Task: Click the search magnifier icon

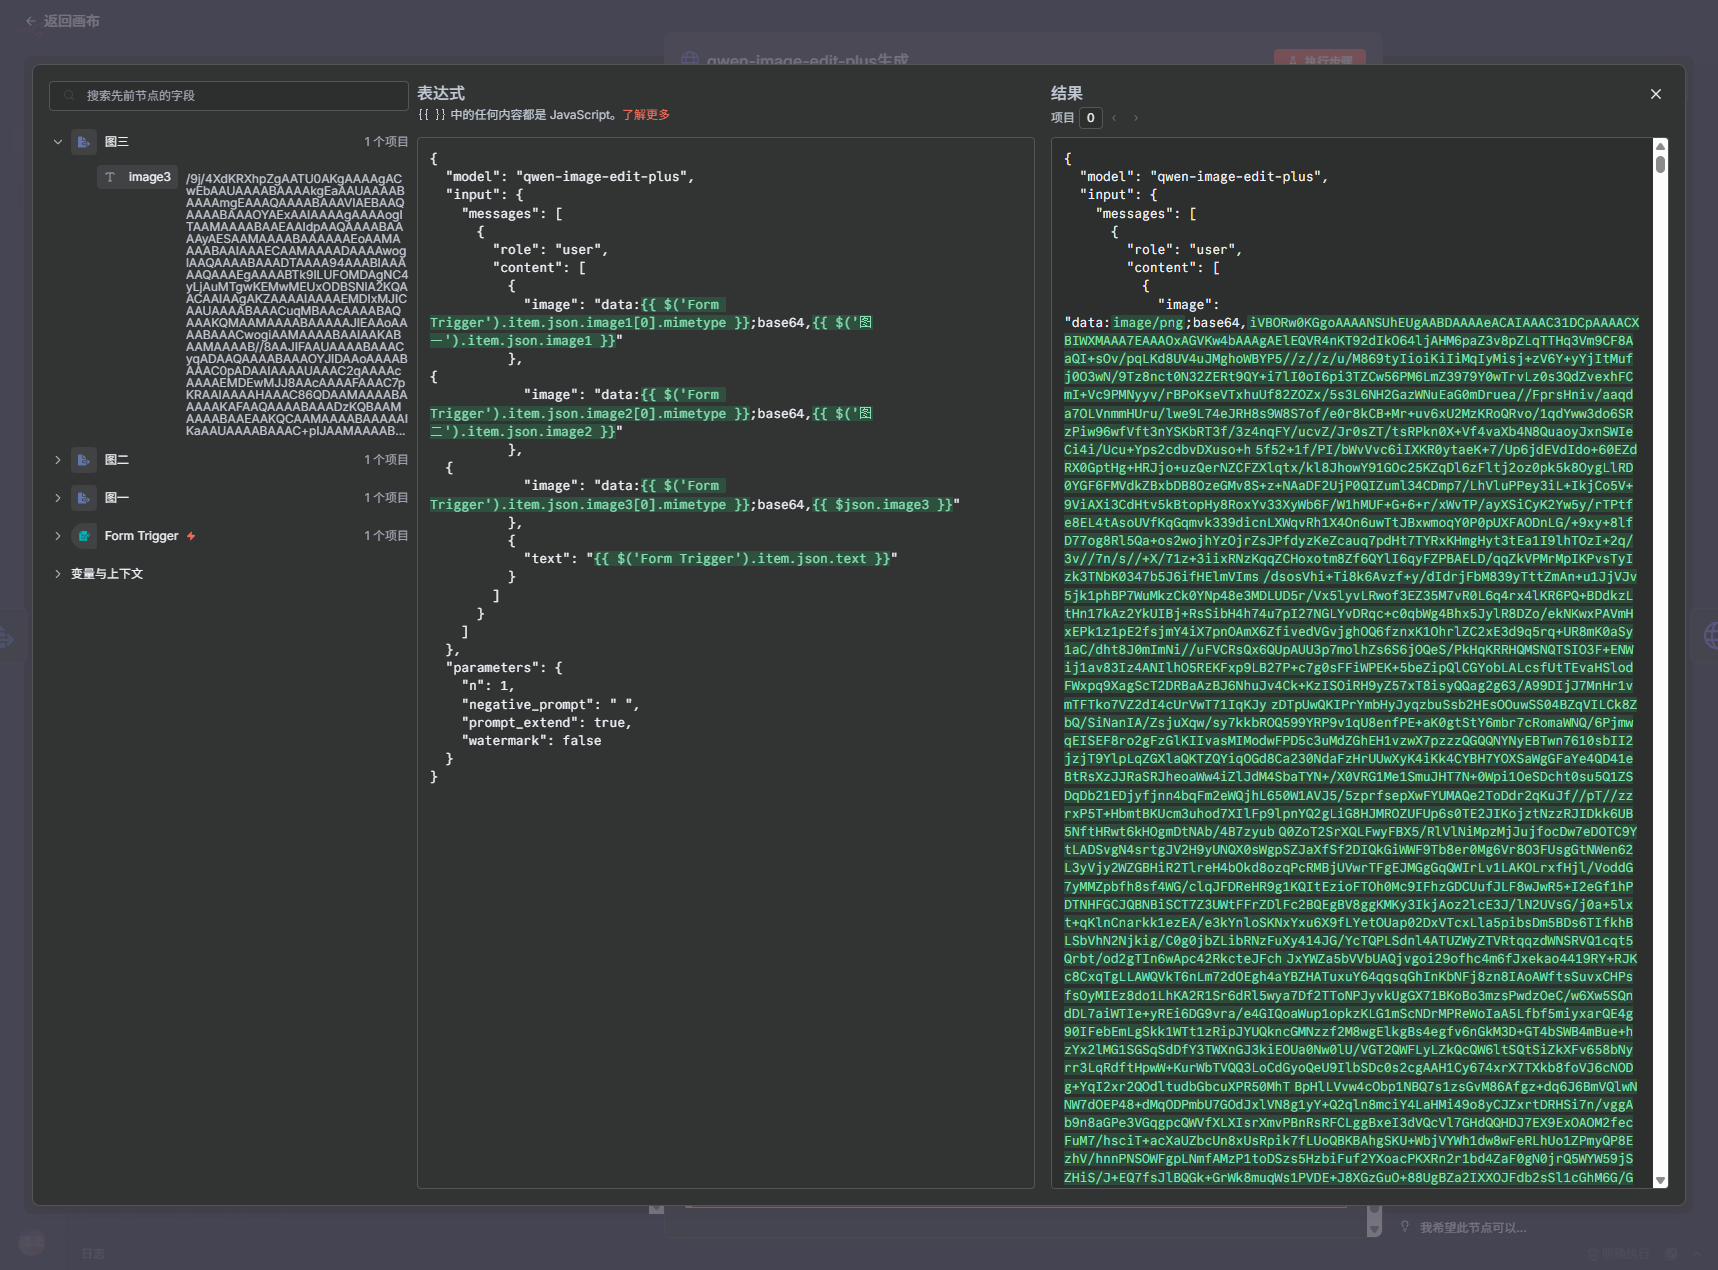Action: coord(69,96)
